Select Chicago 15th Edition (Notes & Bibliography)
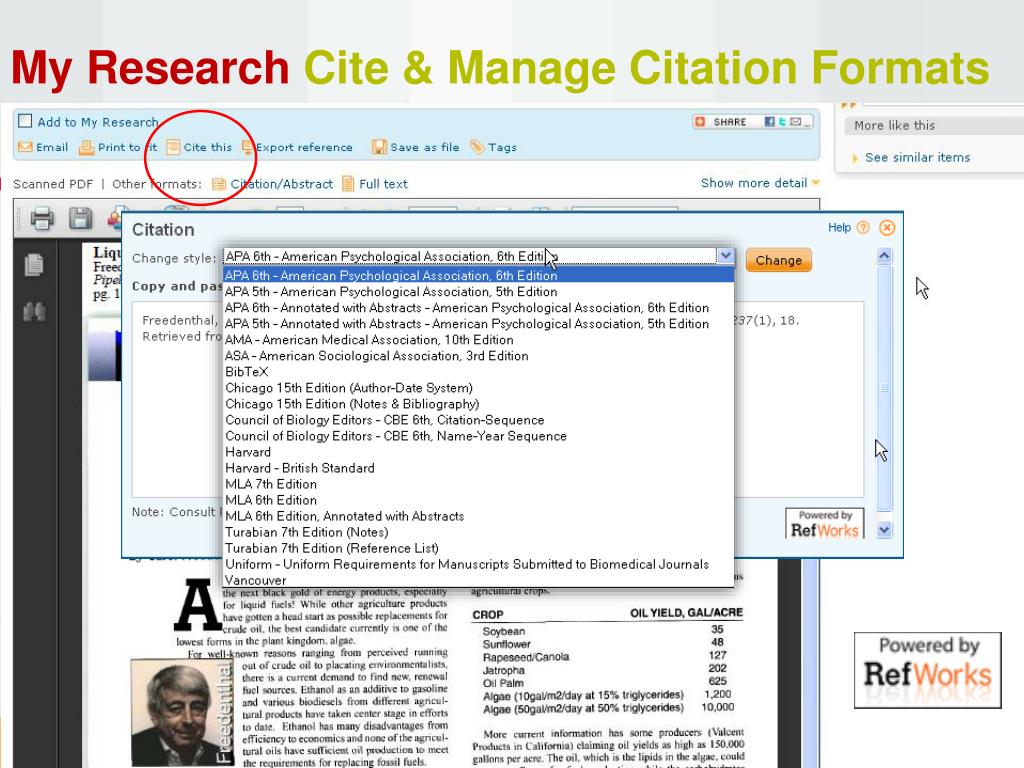 click(x=479, y=404)
